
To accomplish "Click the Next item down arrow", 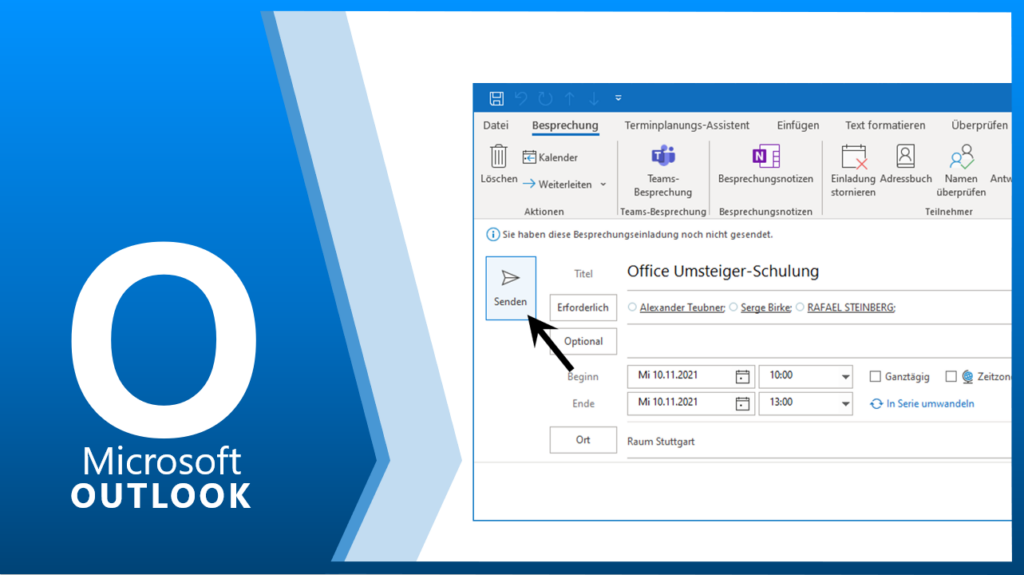I will click(x=594, y=99).
